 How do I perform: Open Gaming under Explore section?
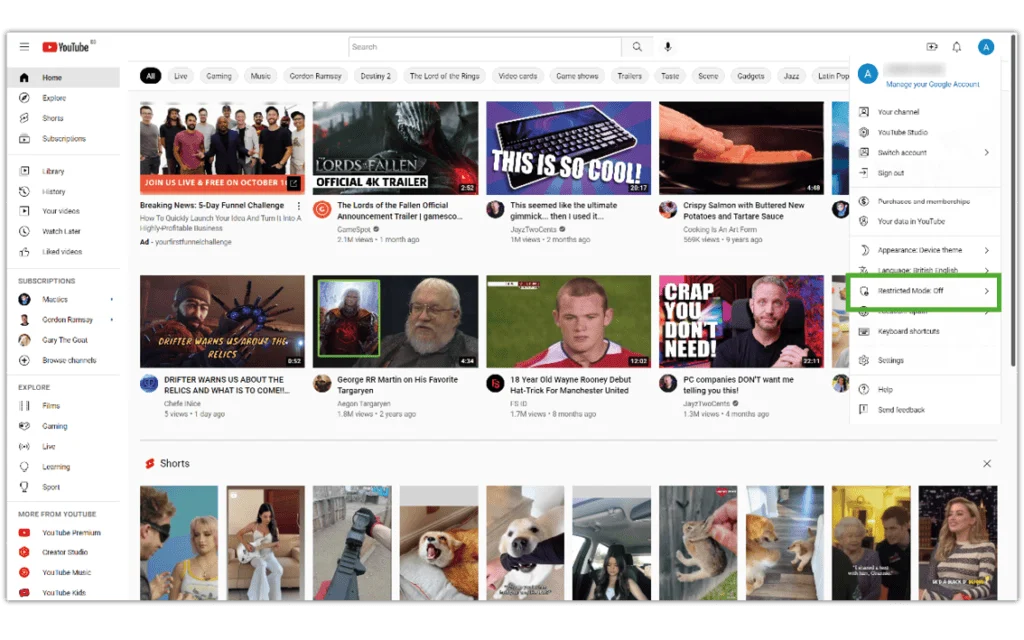tap(64, 426)
